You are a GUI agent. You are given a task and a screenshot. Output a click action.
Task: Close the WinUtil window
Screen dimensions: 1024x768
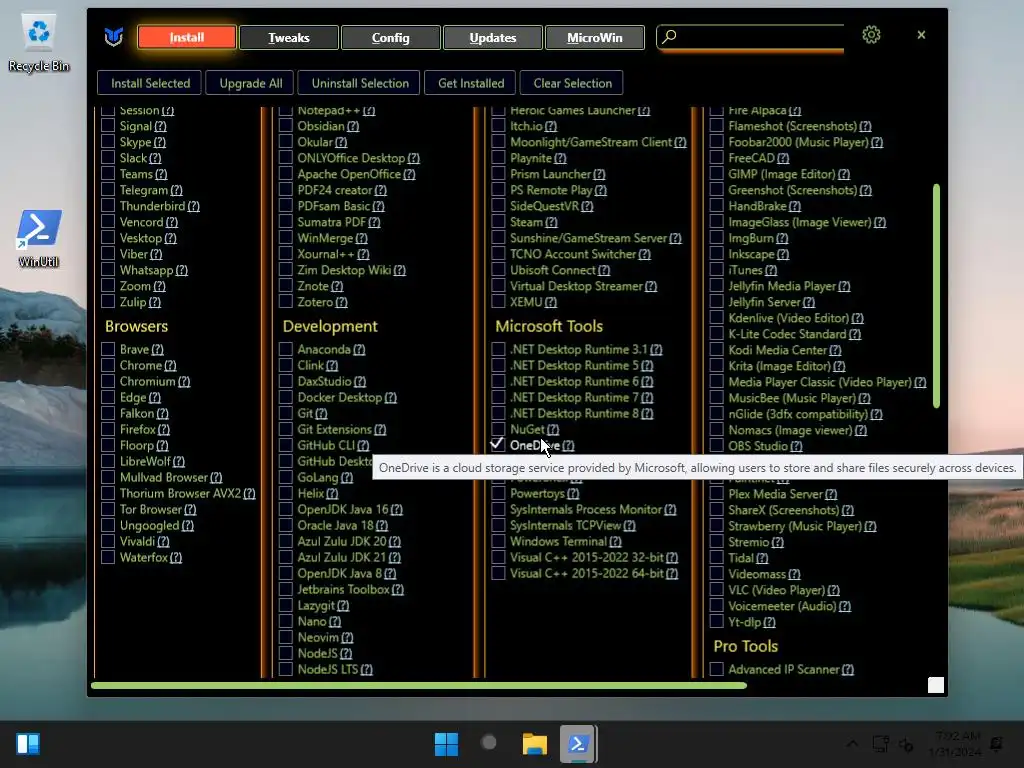pos(921,35)
